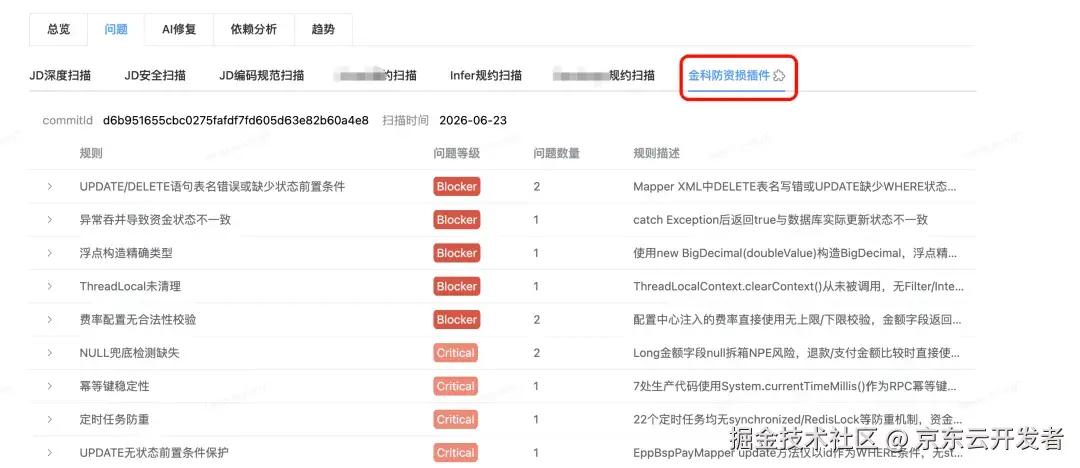
Task: Expand the 幂等键稳定性 rule row
Action: coord(50,386)
